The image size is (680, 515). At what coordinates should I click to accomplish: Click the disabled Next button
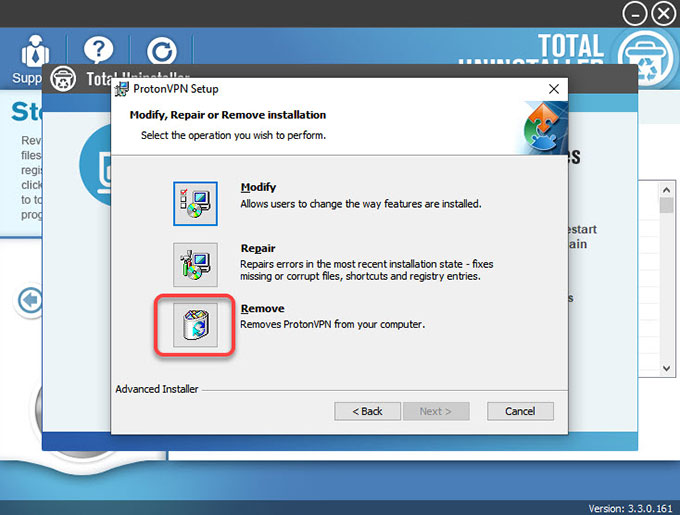tap(436, 411)
